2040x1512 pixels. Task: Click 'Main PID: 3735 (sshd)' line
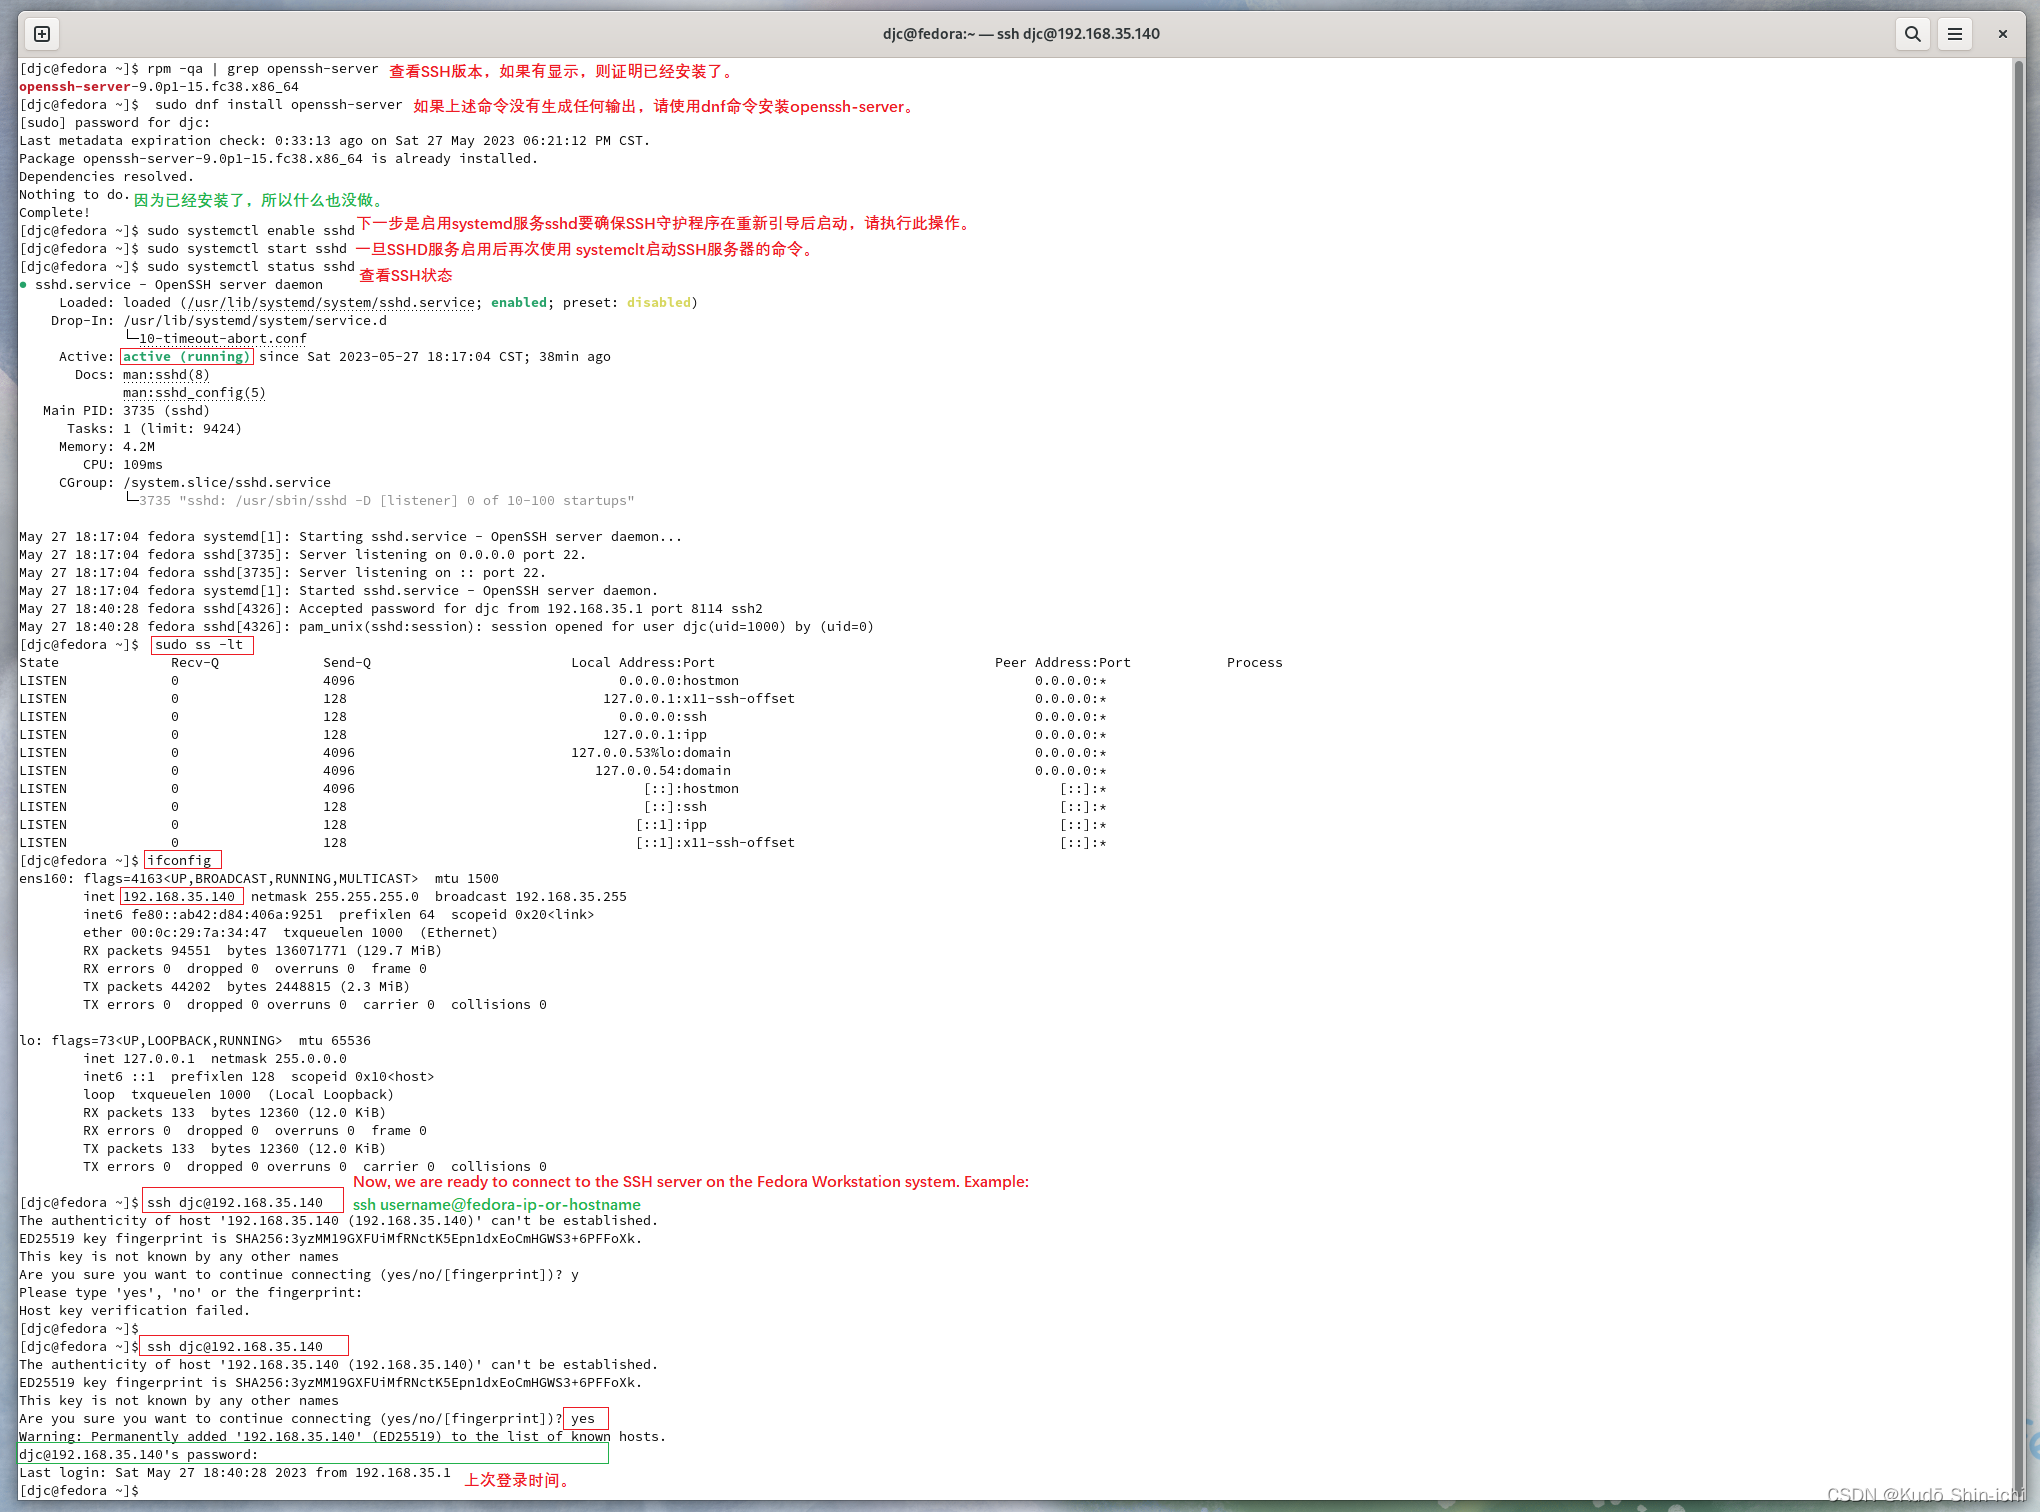126,411
